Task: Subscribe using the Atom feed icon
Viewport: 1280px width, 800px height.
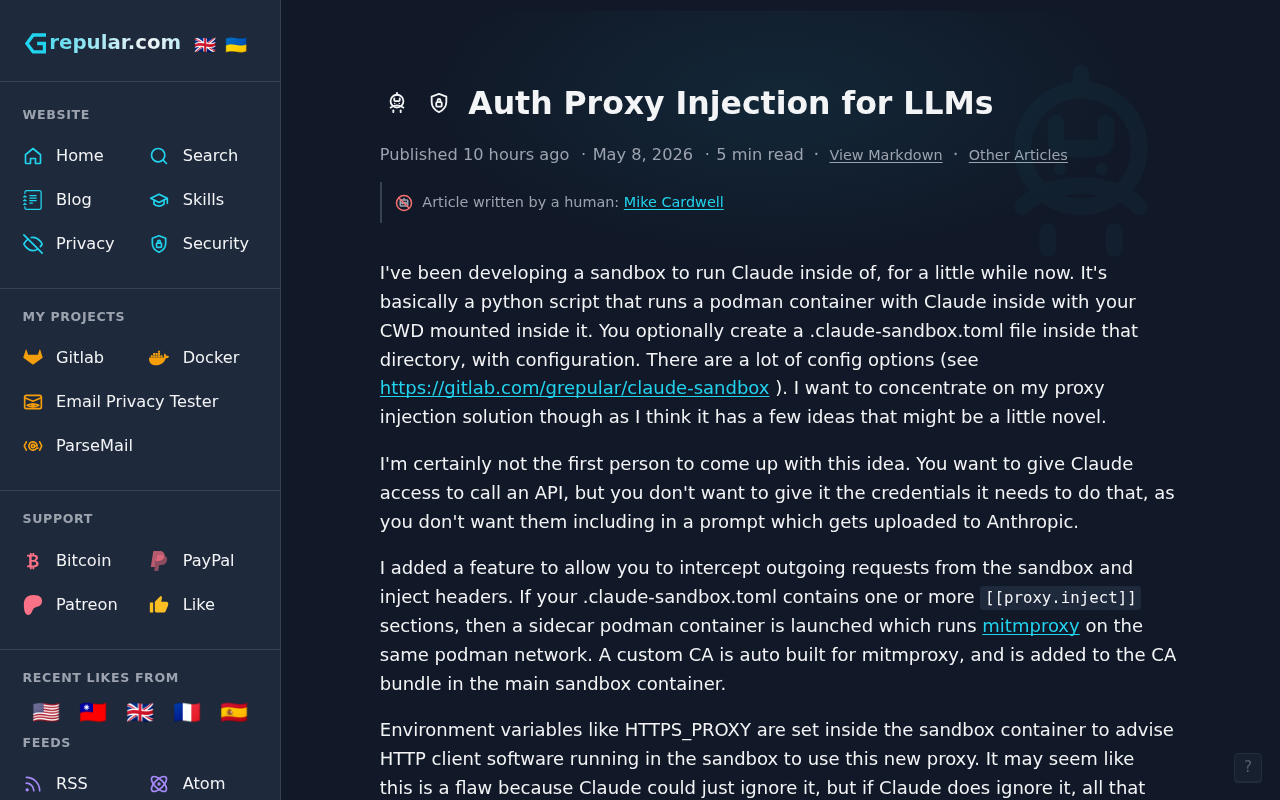Action: [159, 784]
